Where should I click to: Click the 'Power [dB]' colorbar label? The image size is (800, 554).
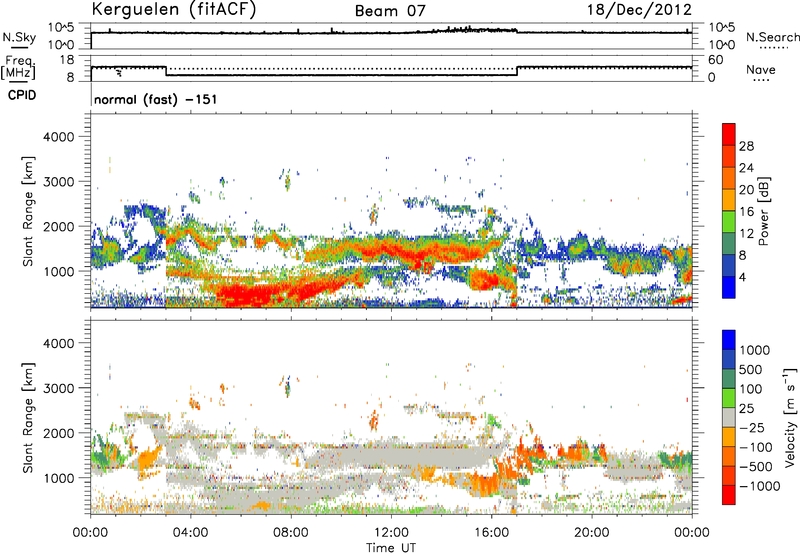point(764,211)
